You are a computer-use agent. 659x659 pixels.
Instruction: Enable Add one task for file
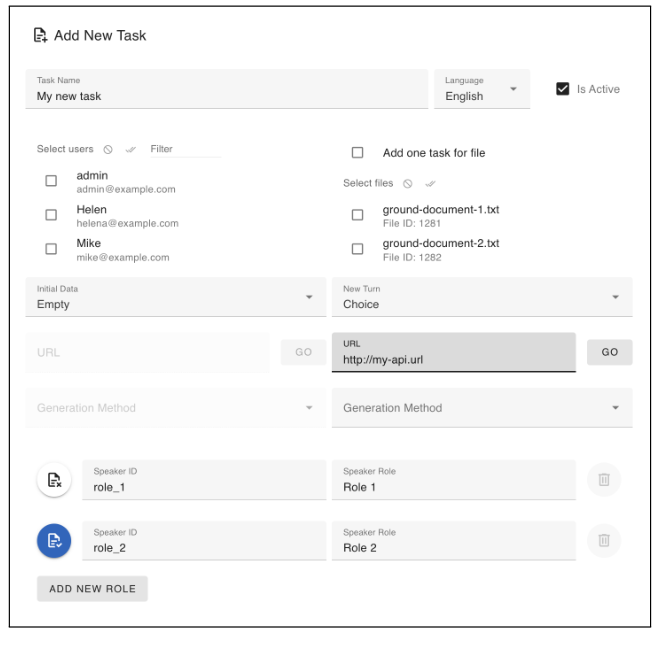pyautogui.click(x=357, y=153)
